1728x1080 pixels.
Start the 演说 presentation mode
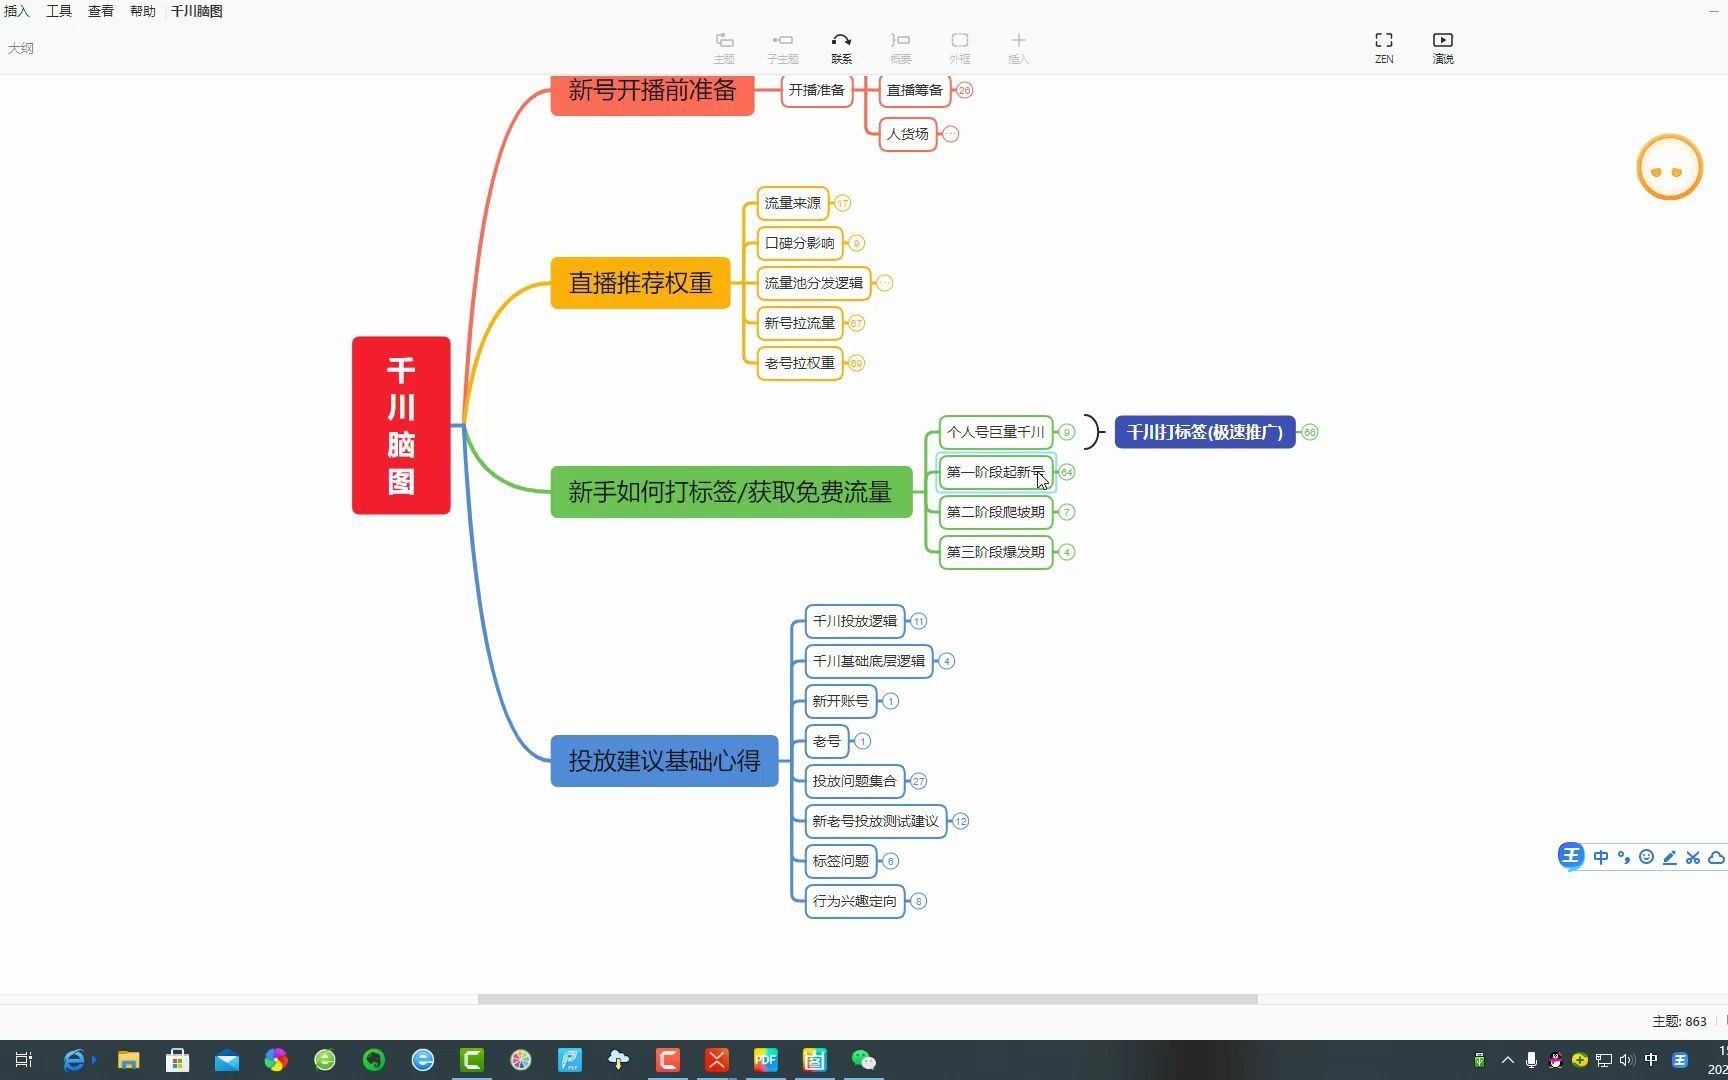1443,47
